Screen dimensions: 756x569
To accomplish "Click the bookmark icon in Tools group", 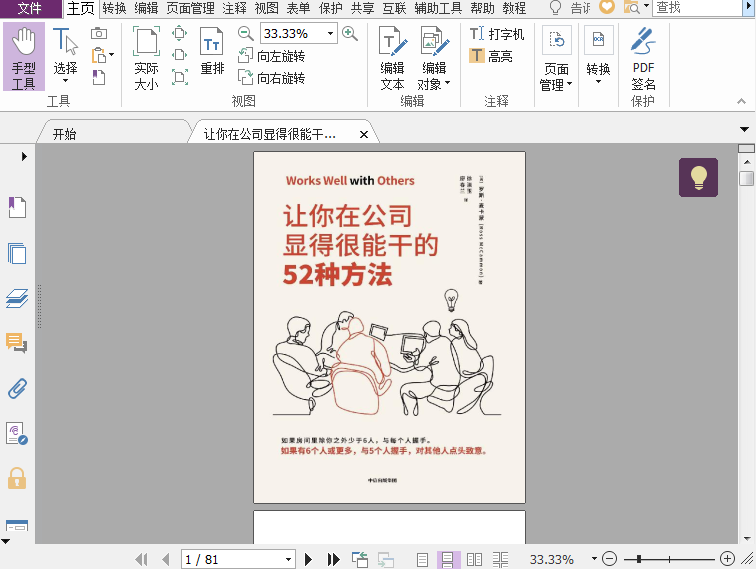I will click(x=99, y=77).
